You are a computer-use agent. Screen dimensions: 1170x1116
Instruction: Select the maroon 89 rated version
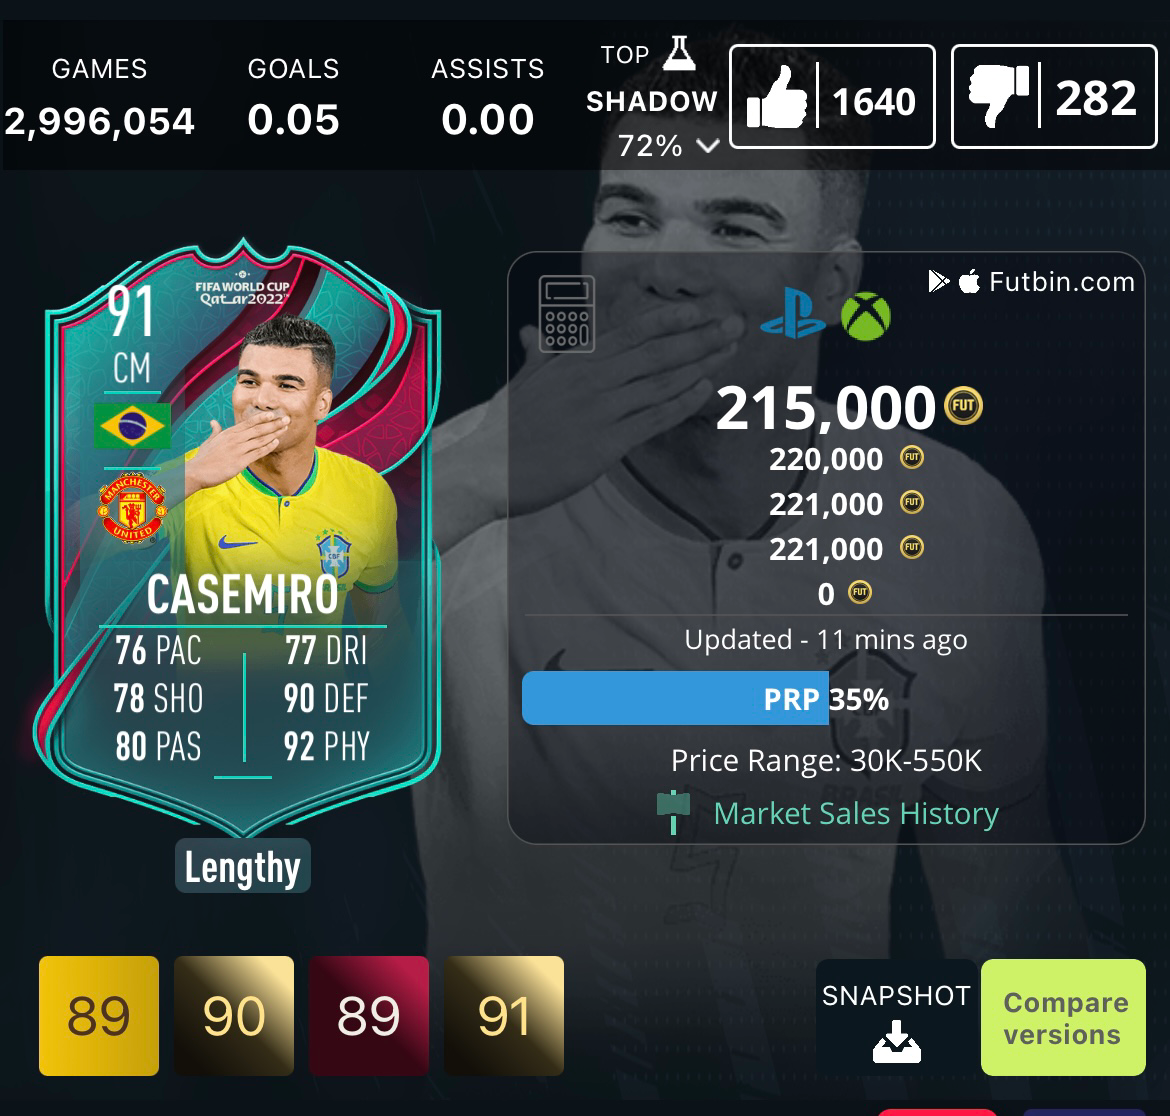click(369, 1016)
